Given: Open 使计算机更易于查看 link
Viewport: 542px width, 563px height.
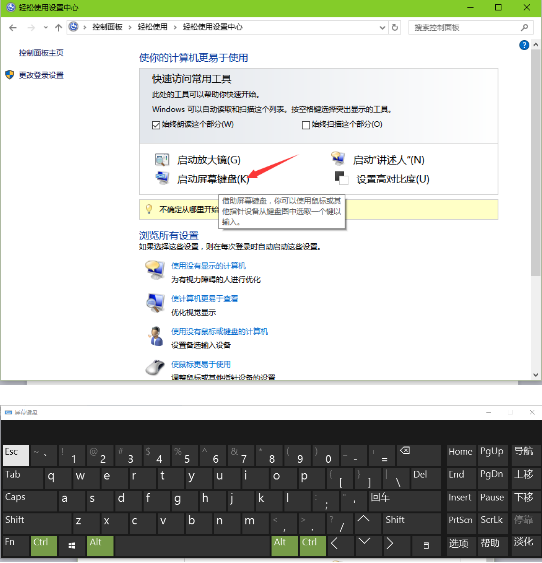Looking at the screenshot, I should coord(205,299).
